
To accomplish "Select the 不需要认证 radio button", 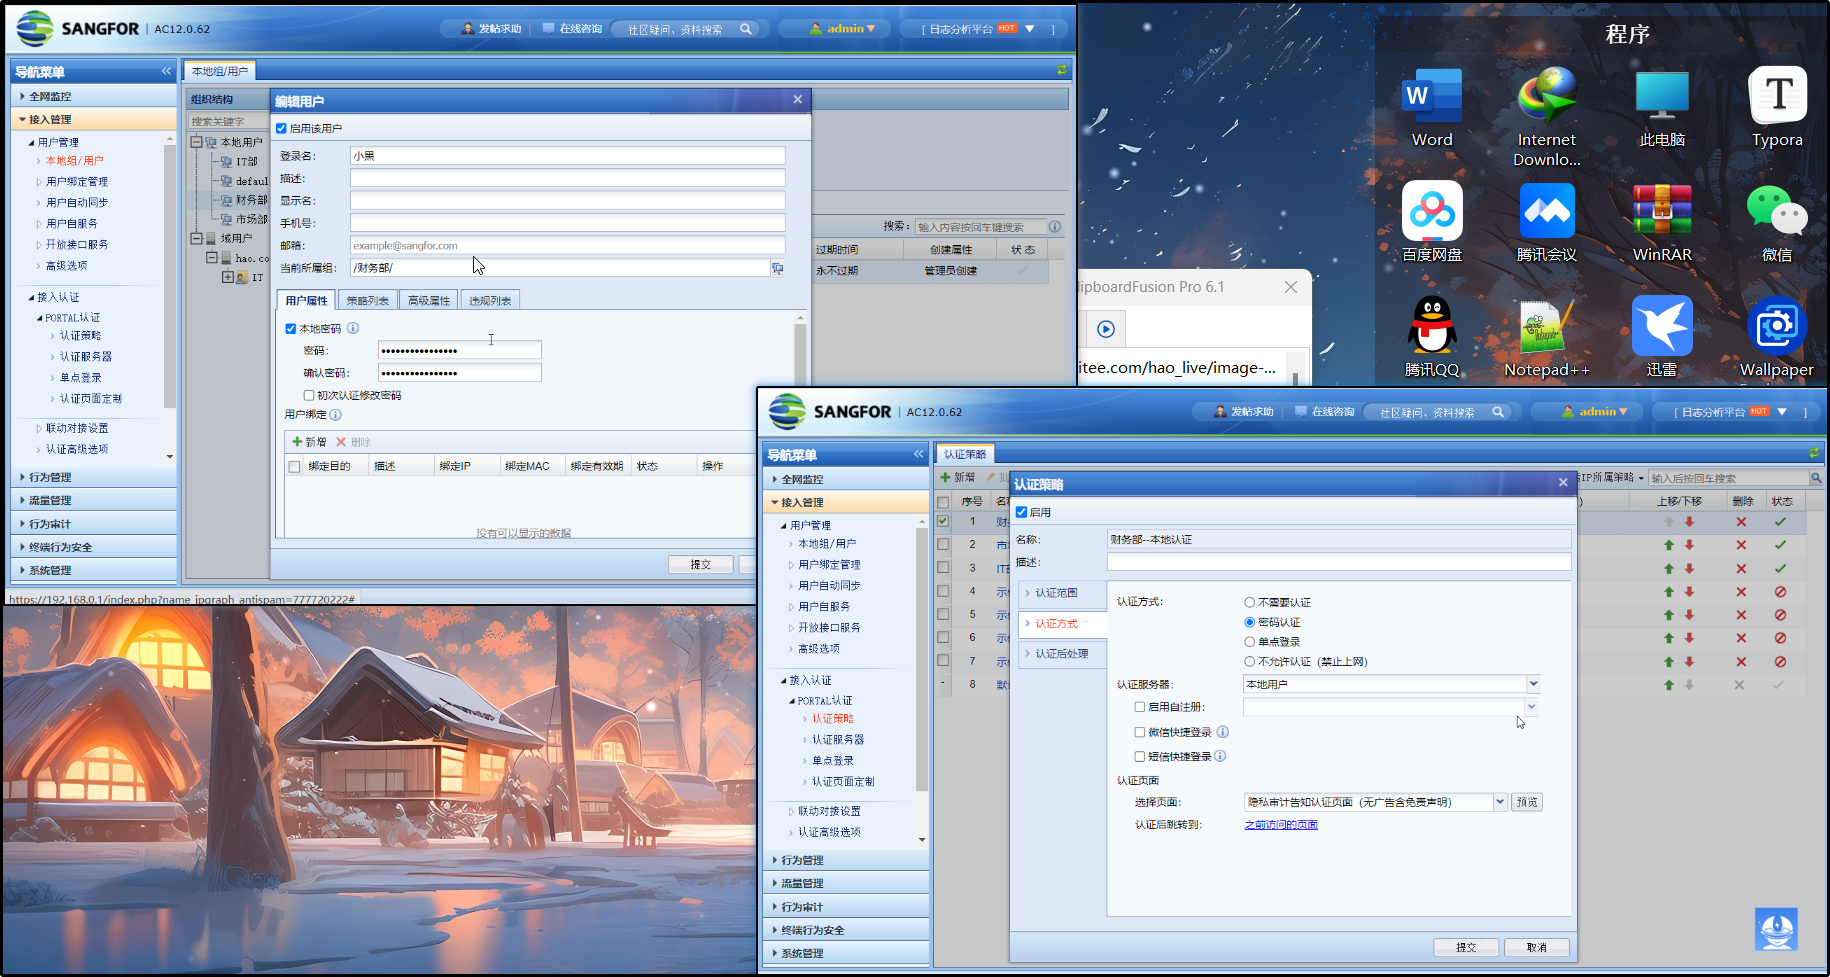I will click(1250, 602).
